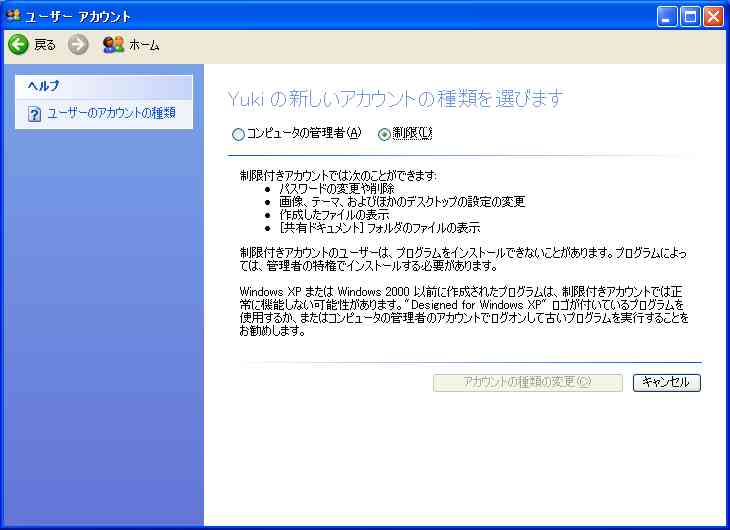This screenshot has height=530, width=730.
Task: Close the ユーザー アカウント window
Action: pos(713,17)
